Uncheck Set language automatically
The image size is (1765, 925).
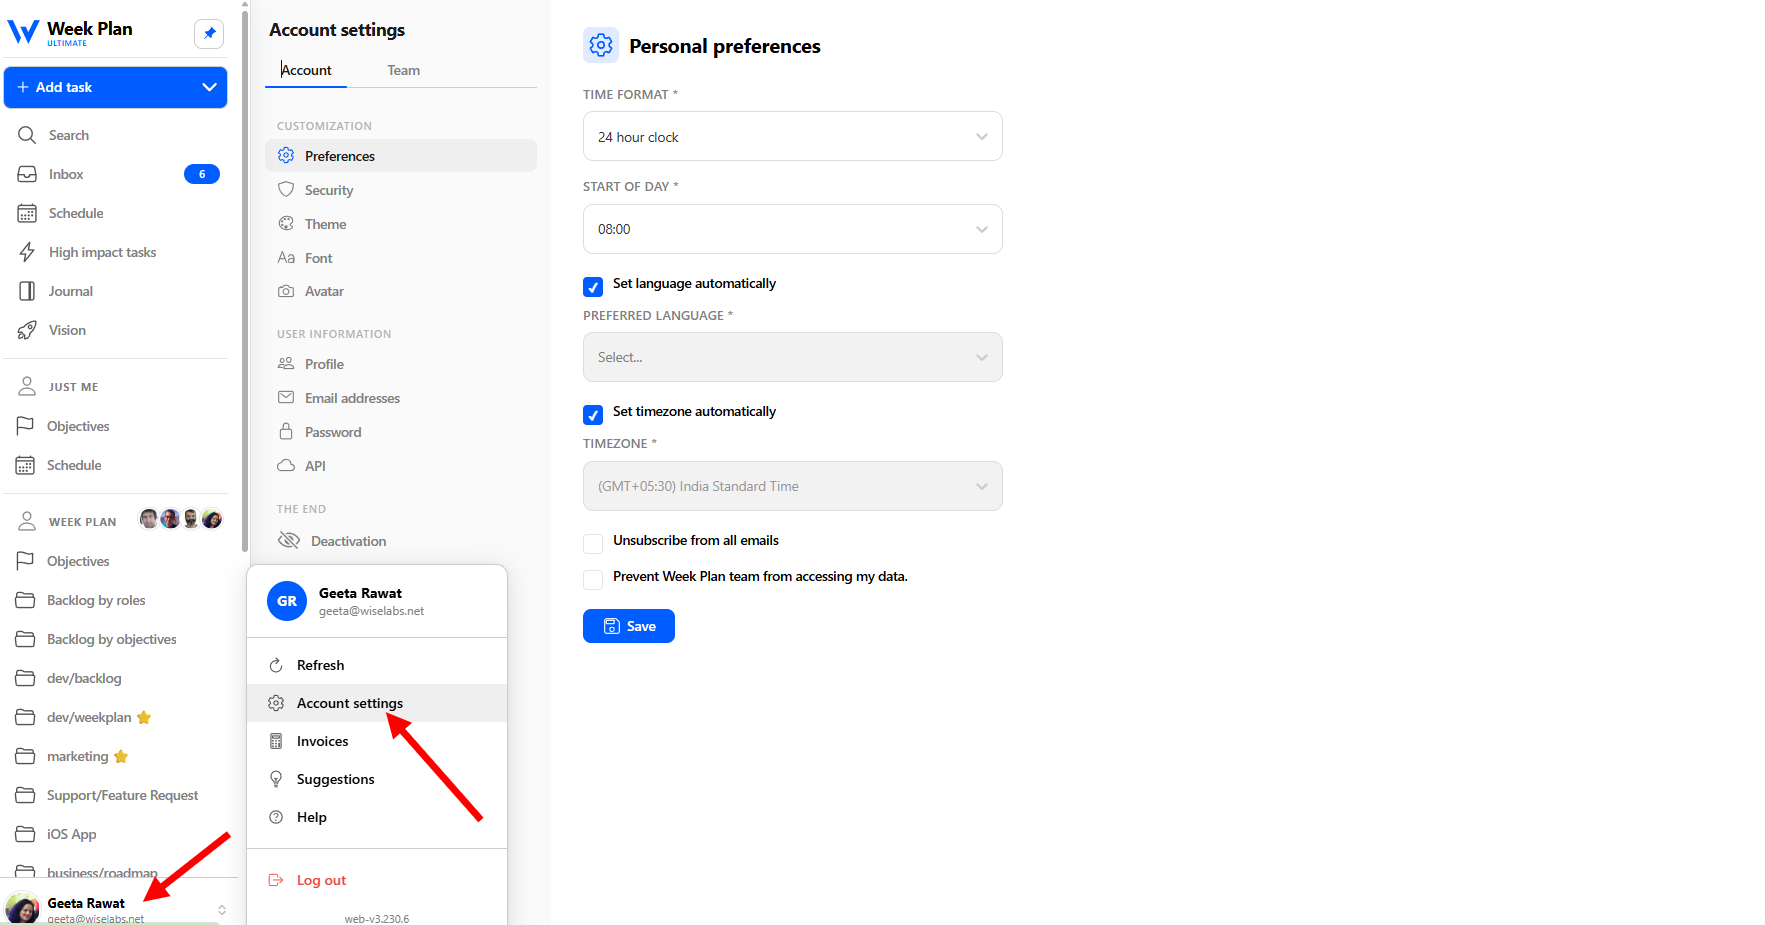tap(593, 287)
